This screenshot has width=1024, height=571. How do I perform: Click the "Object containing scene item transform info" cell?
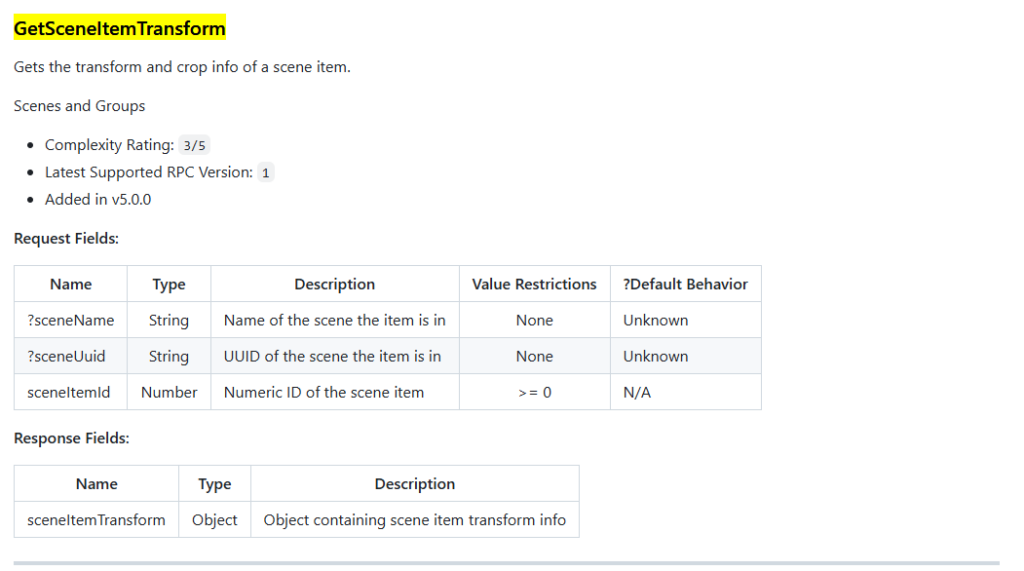pyautogui.click(x=414, y=520)
